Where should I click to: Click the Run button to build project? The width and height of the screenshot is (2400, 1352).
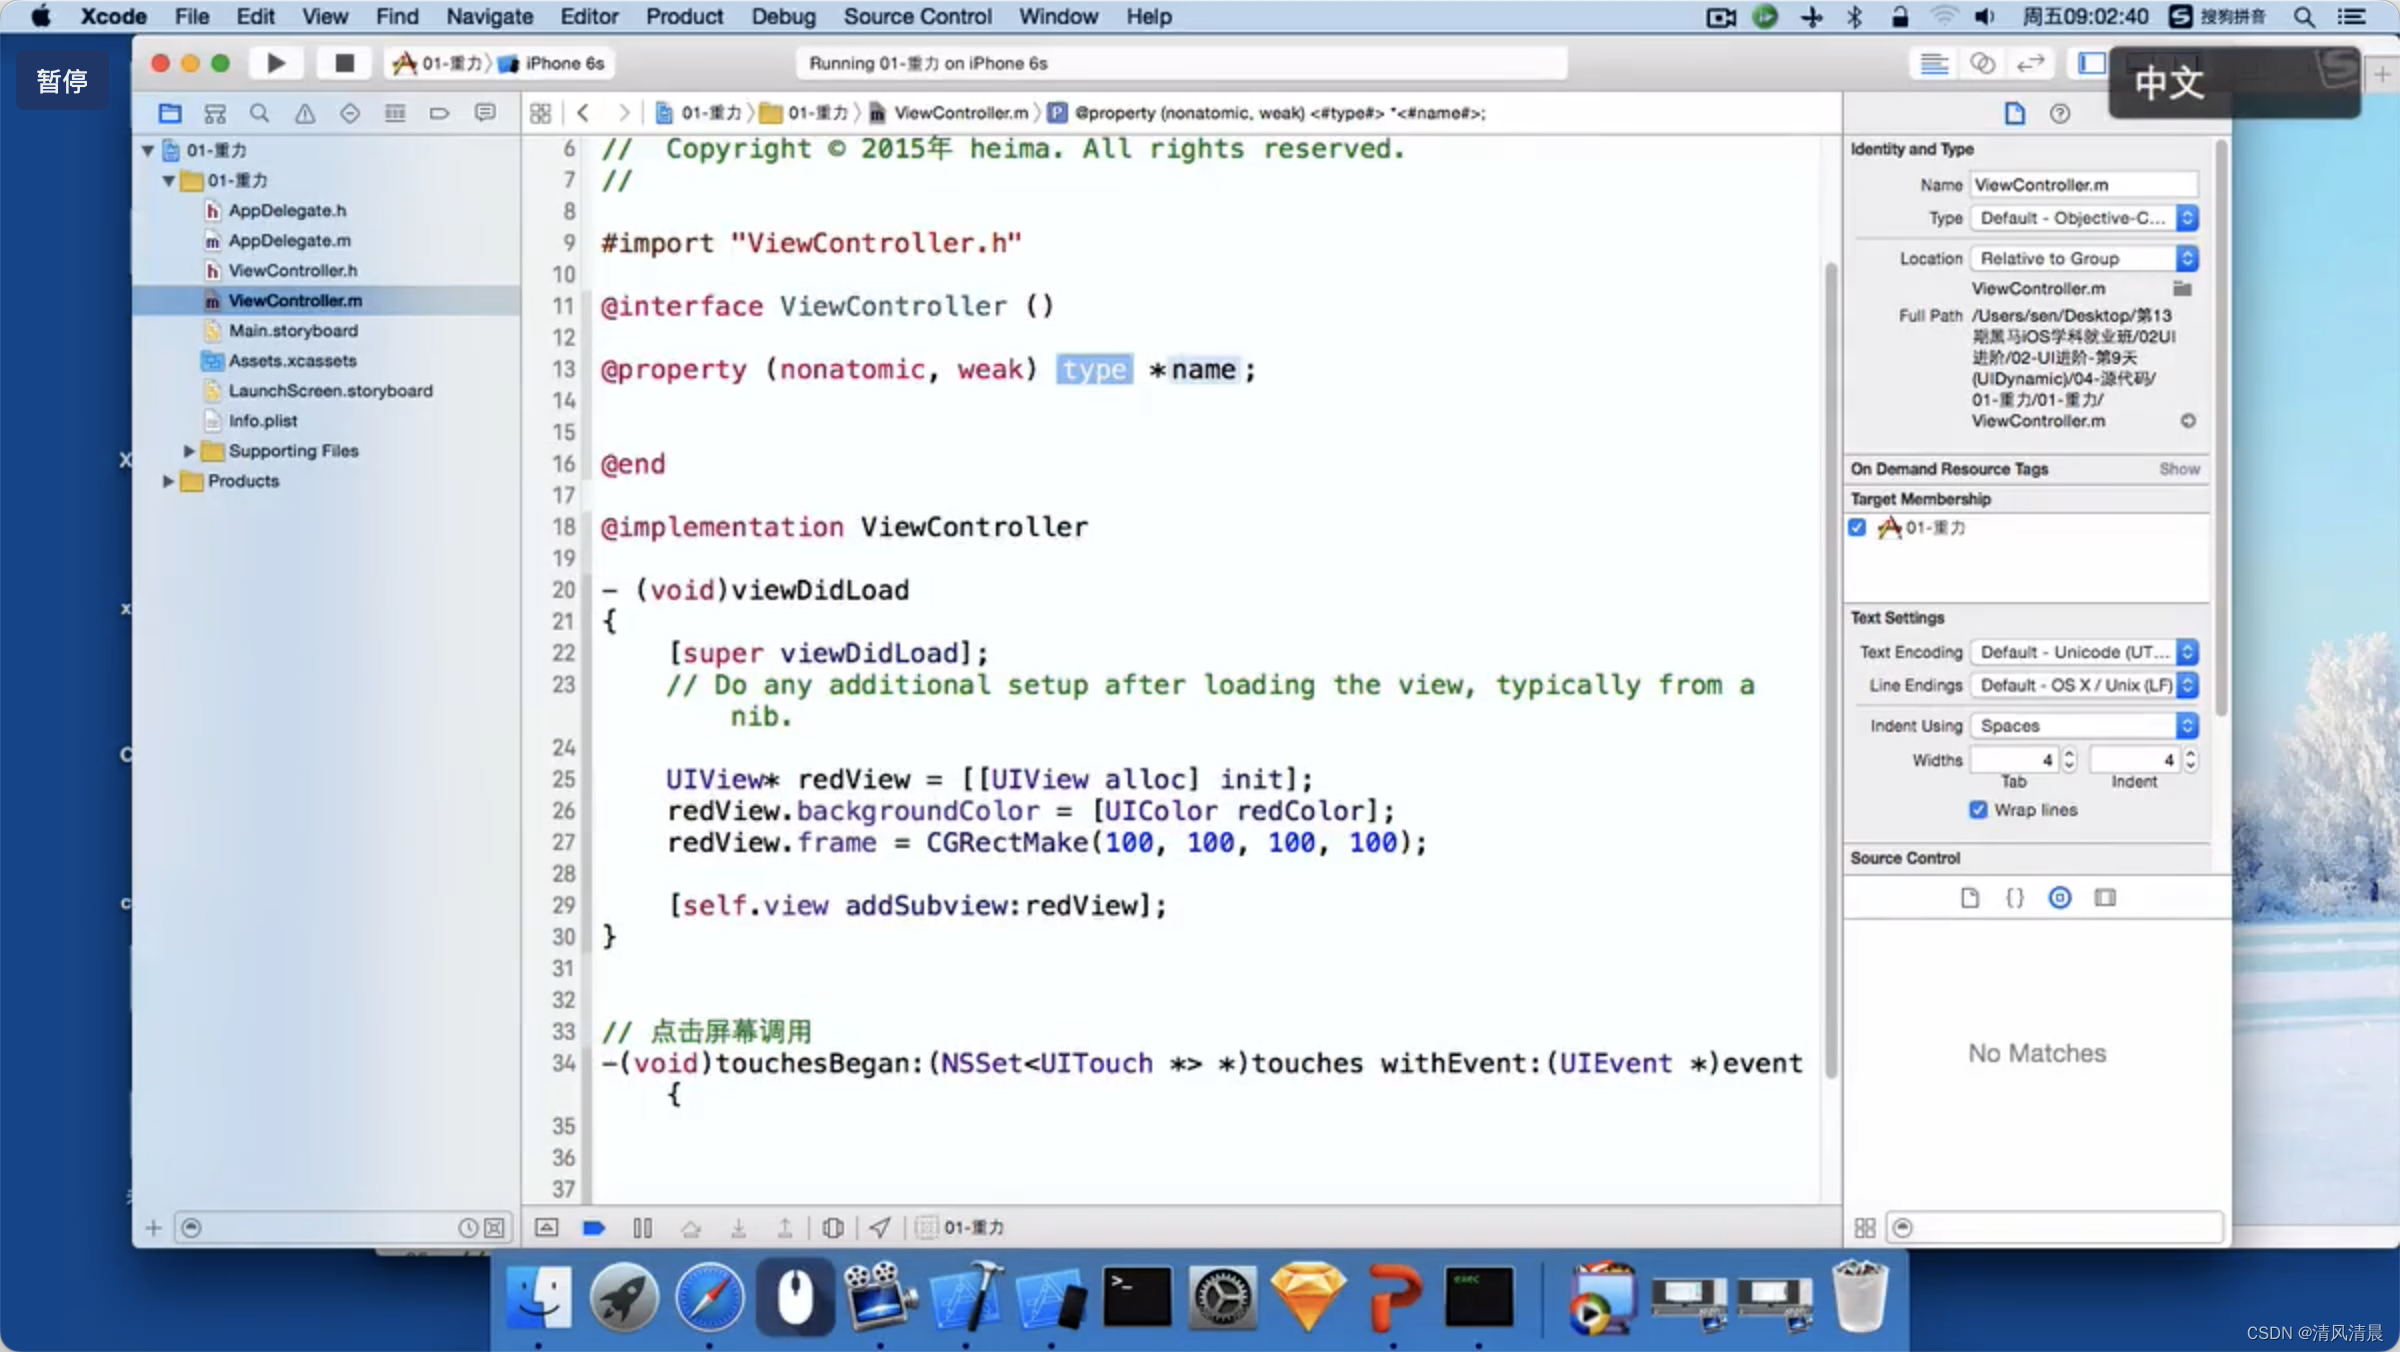click(x=274, y=63)
